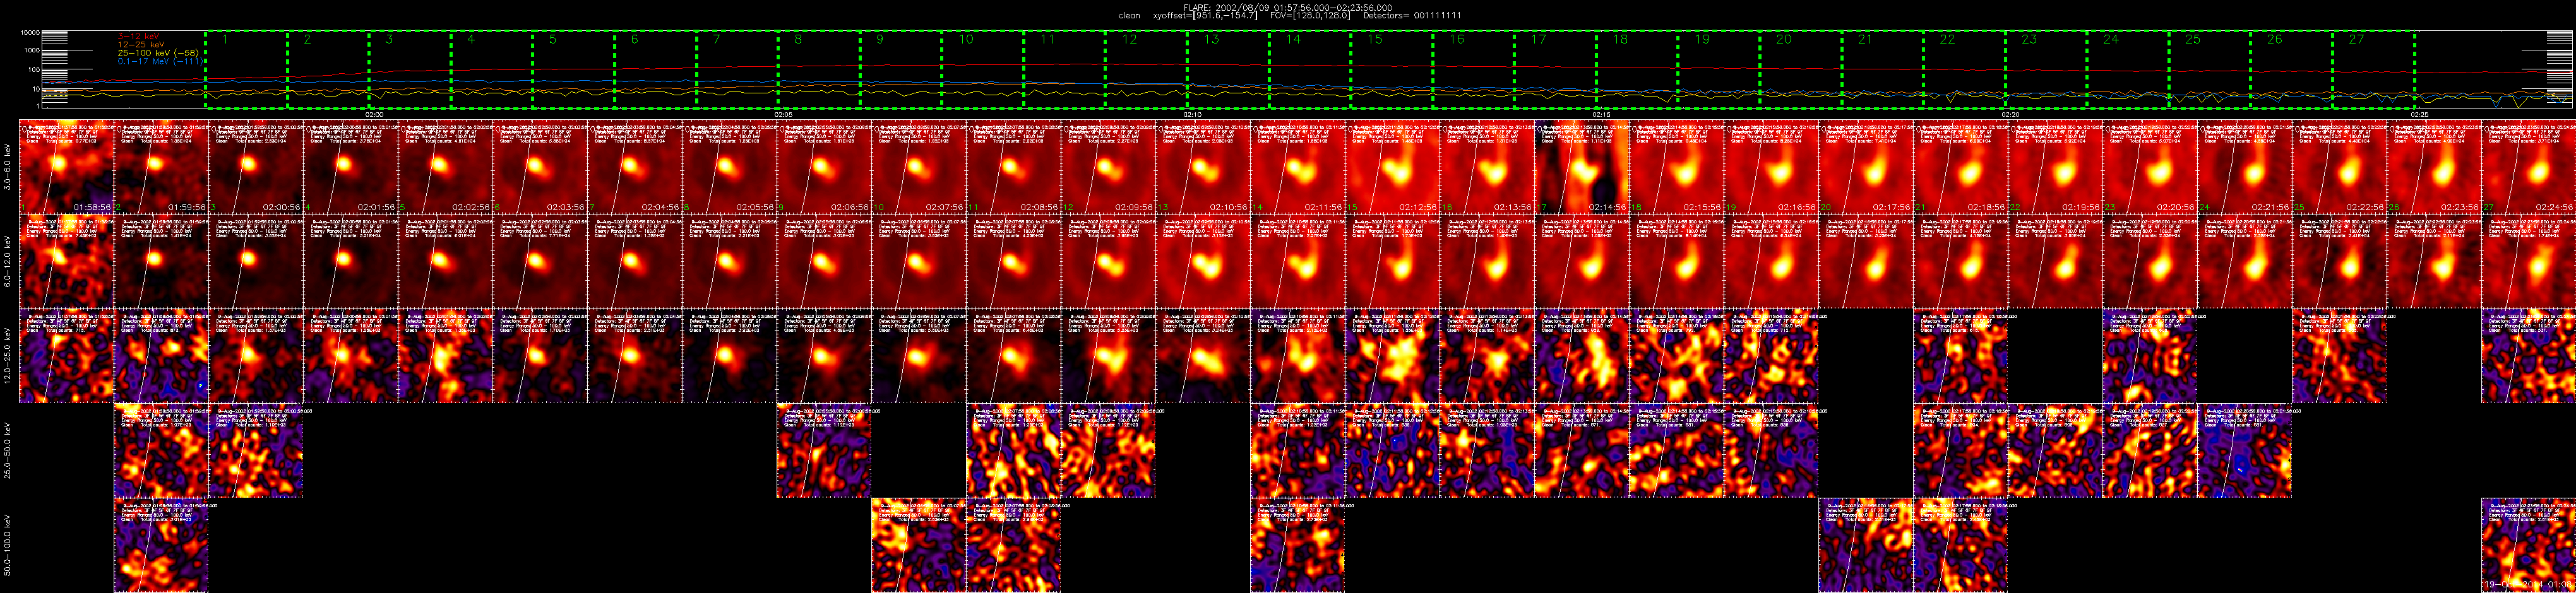Select time interval 26 in the light curve
2576x593 pixels.
coord(2291,69)
